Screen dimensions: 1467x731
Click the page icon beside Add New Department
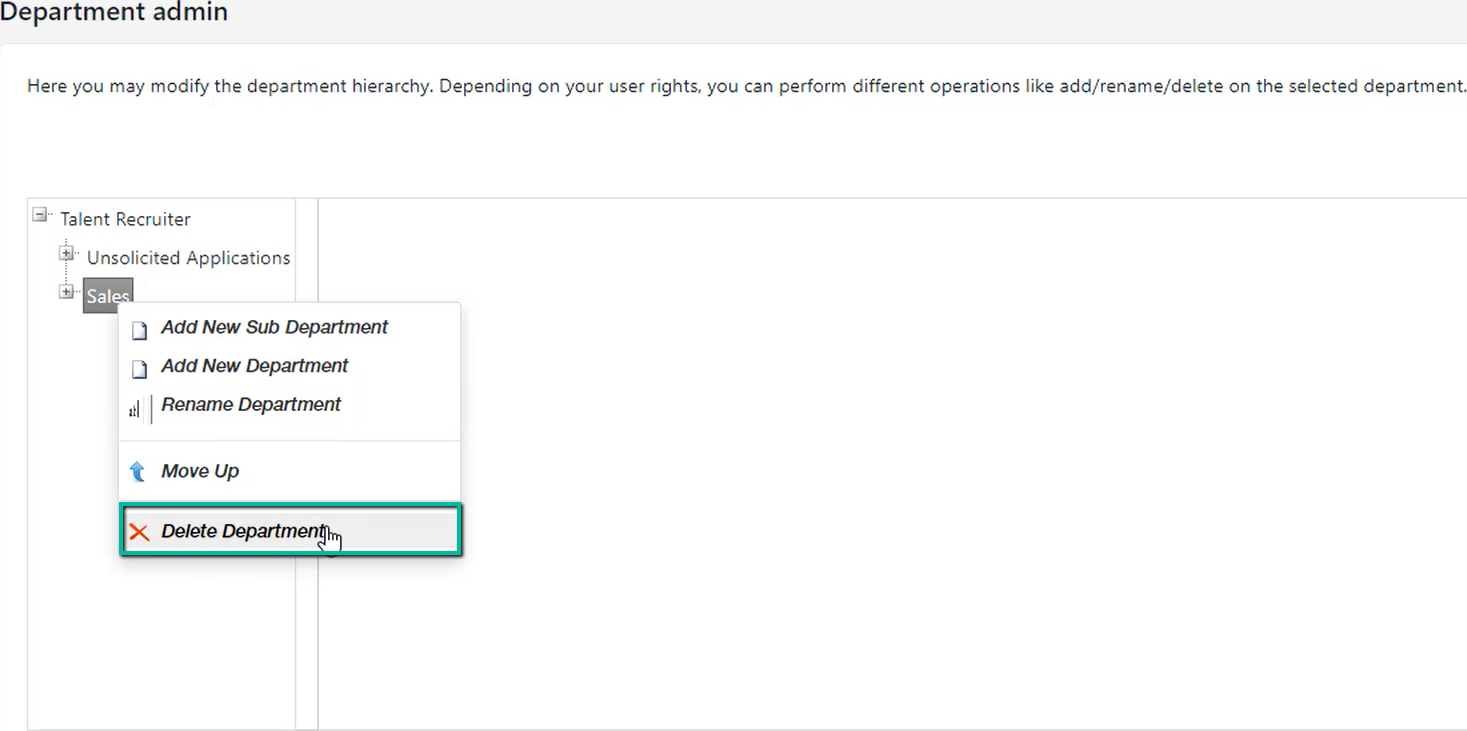[140, 369]
